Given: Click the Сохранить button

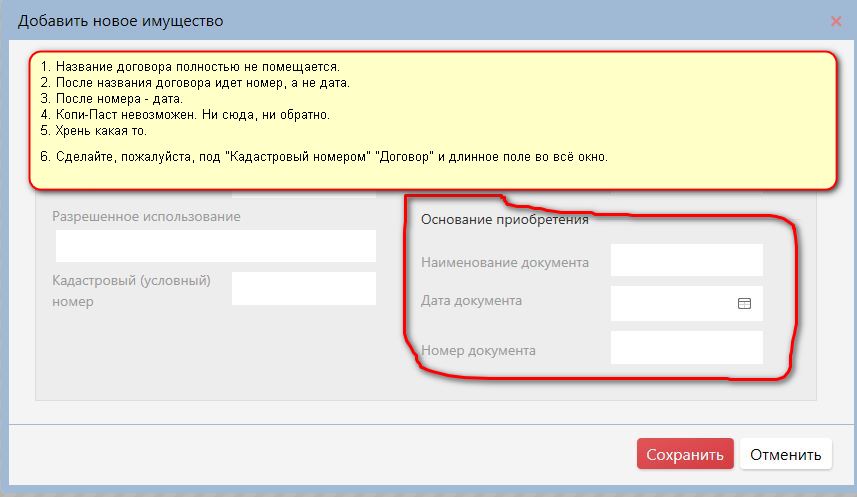Looking at the screenshot, I should (685, 455).
